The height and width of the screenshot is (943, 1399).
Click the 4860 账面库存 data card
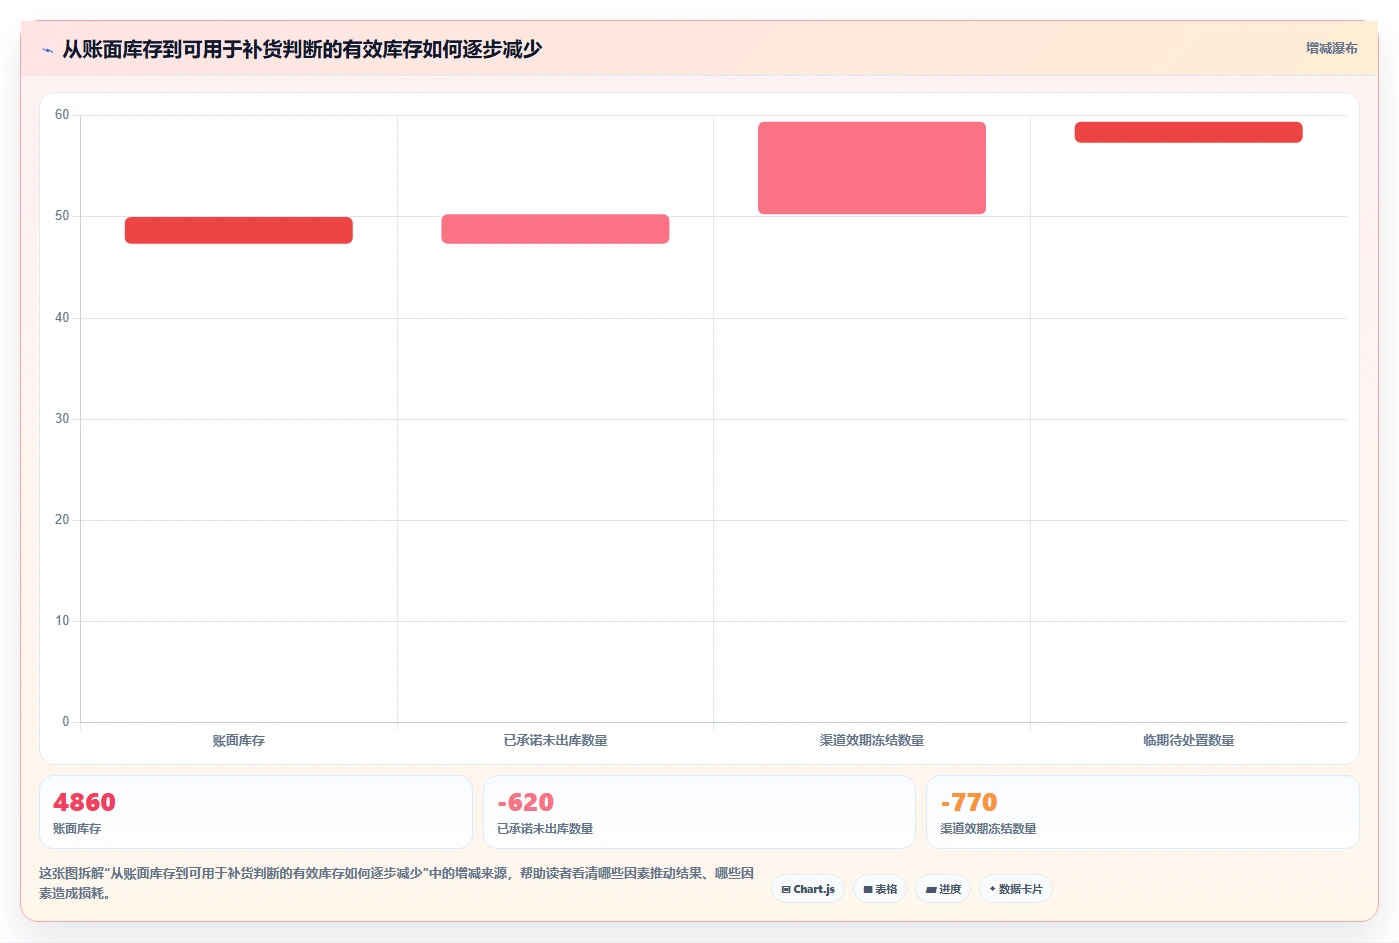[256, 812]
